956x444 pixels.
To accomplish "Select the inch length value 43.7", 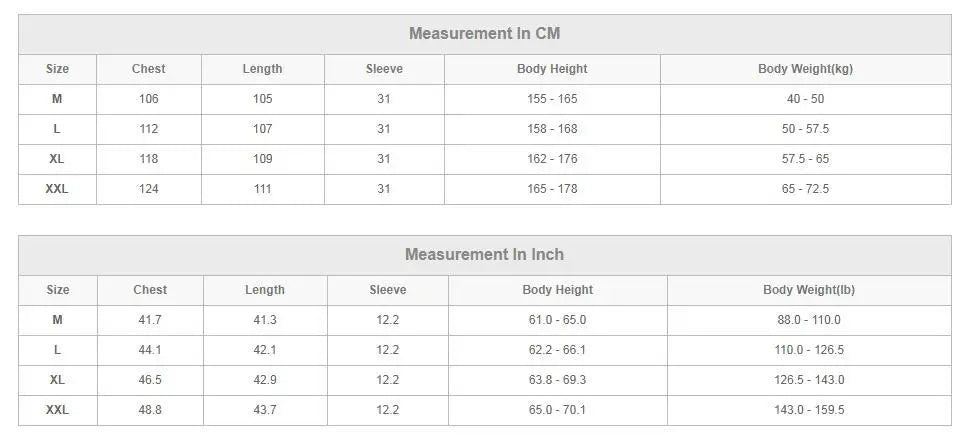I will pyautogui.click(x=264, y=410).
